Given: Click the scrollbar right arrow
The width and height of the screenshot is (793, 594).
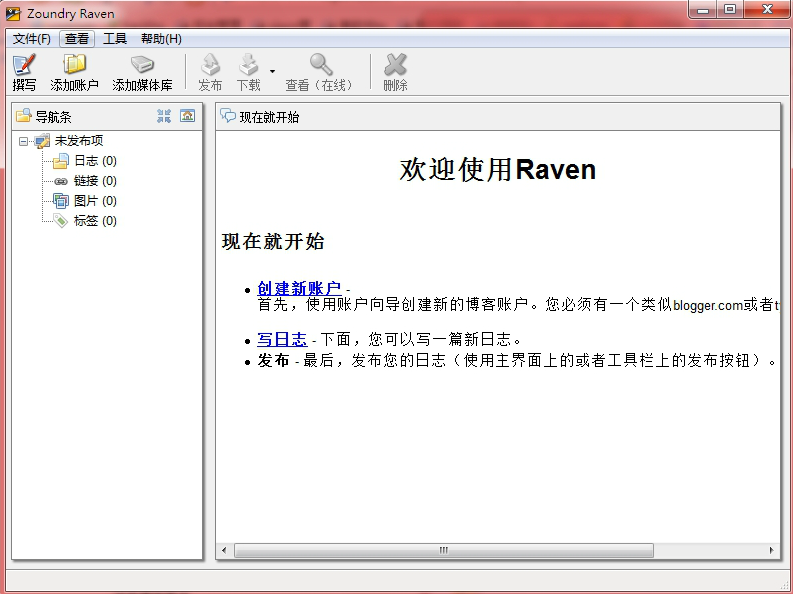Looking at the screenshot, I should tap(771, 550).
